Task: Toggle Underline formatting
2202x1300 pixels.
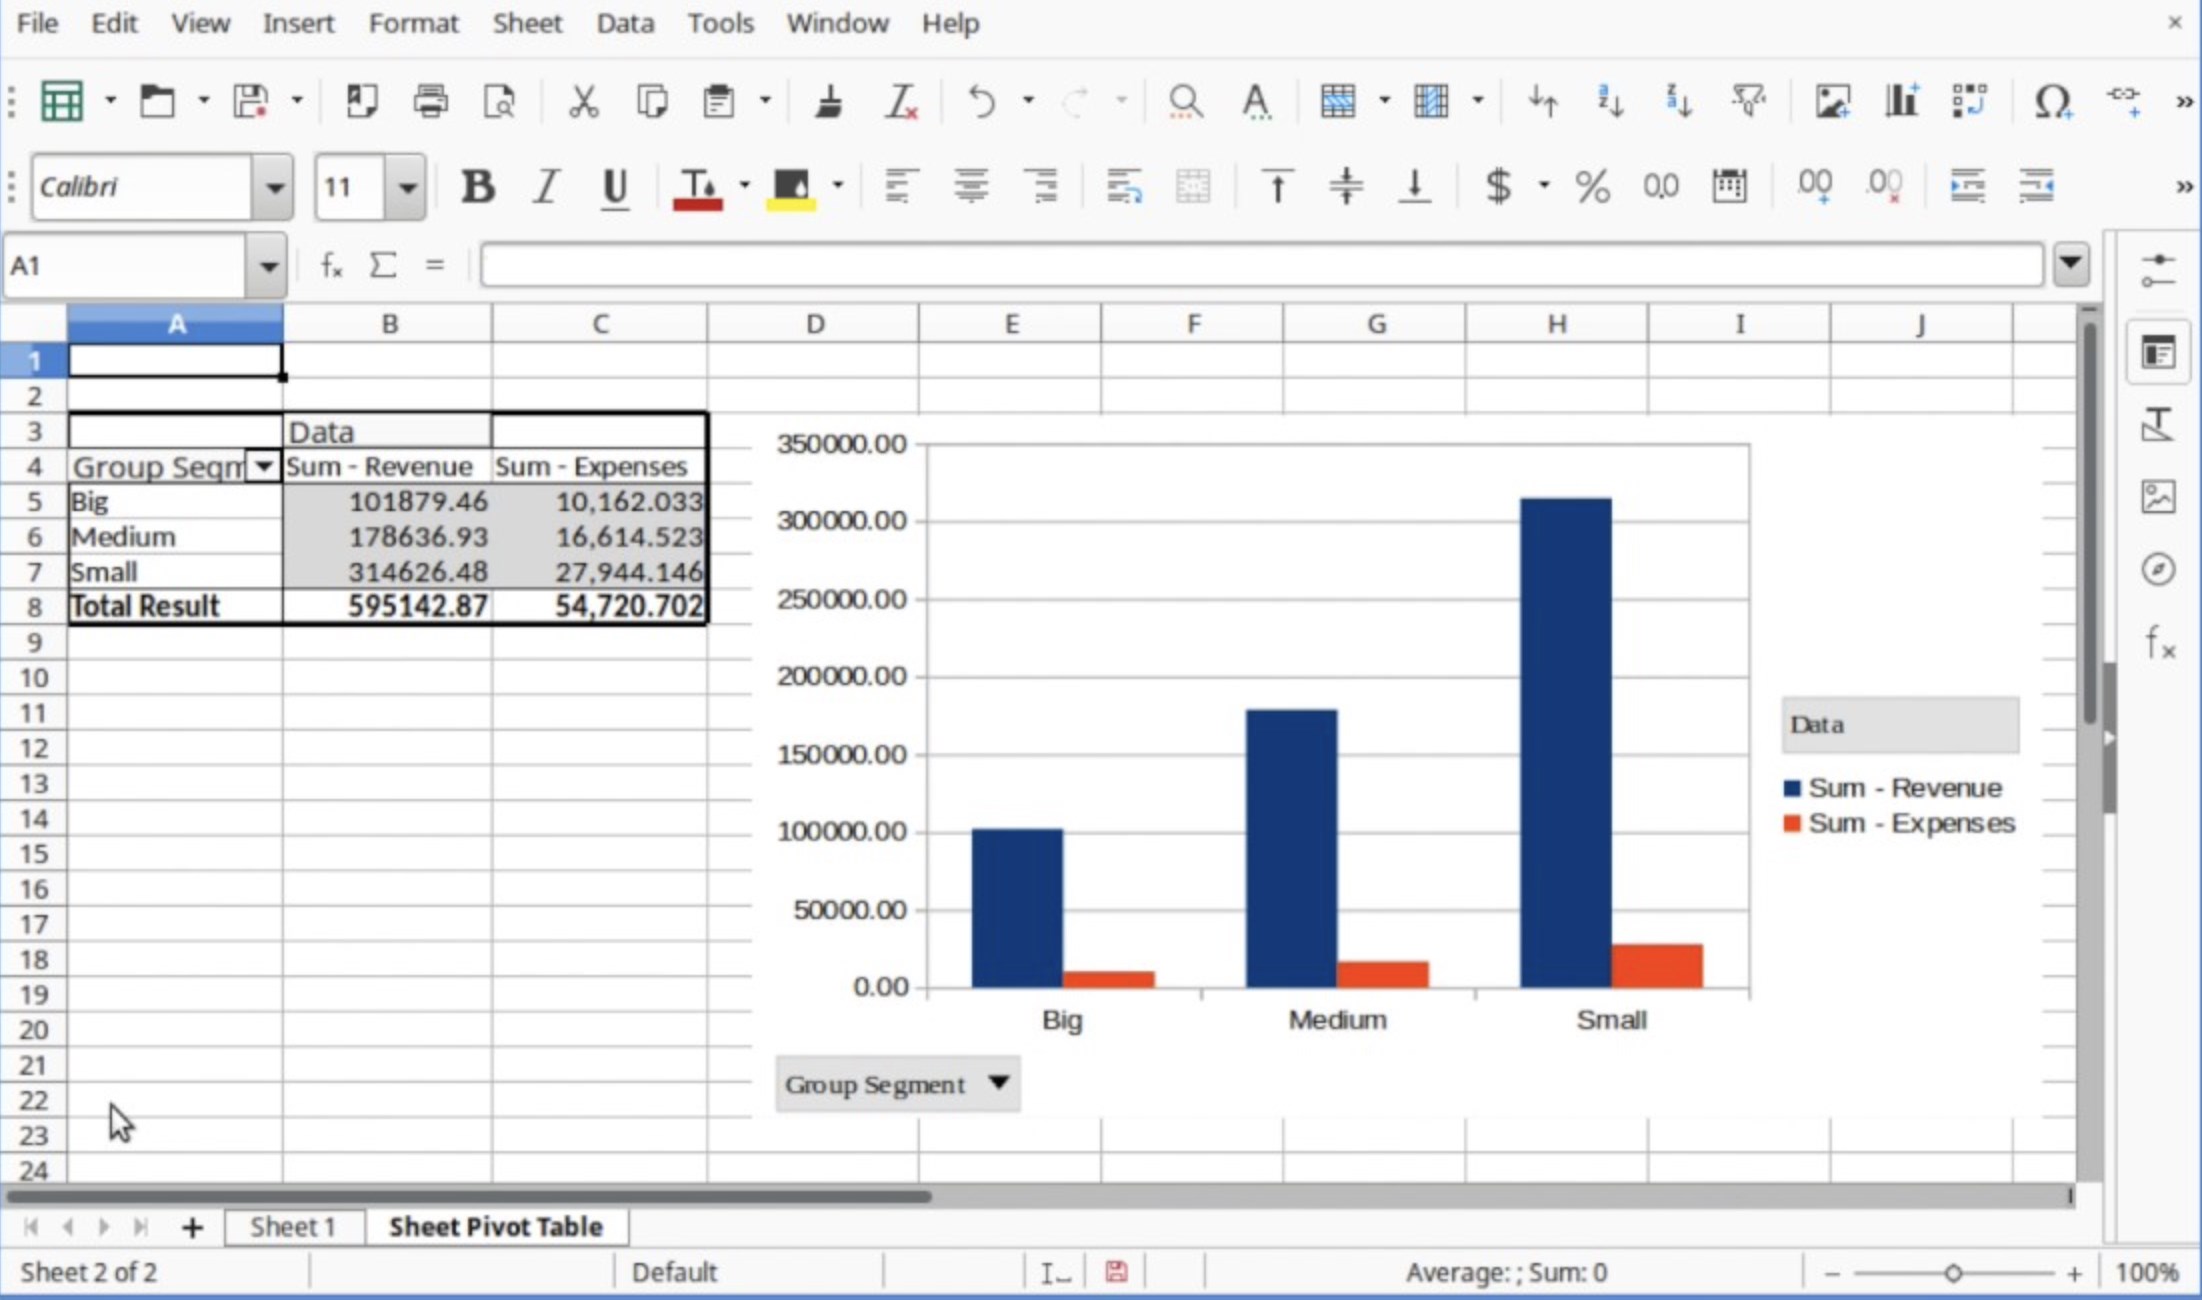Action: [x=615, y=187]
